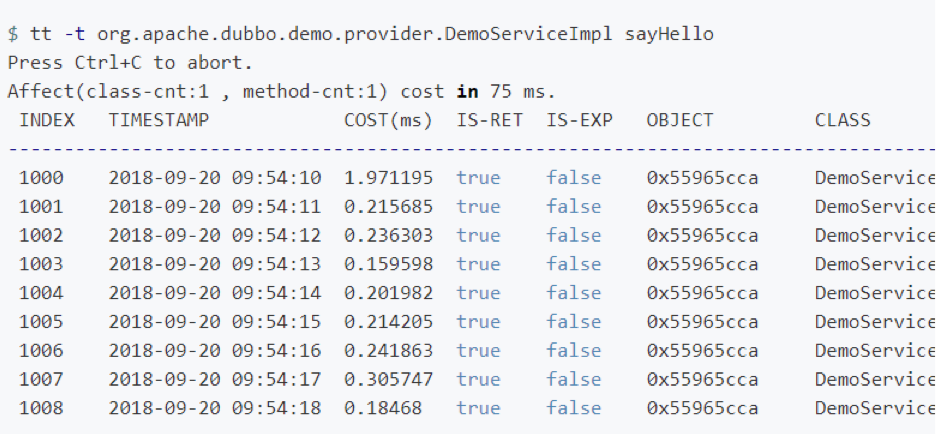
Task: Click the IS-RET true value in row 1004
Action: pyautogui.click(x=478, y=294)
